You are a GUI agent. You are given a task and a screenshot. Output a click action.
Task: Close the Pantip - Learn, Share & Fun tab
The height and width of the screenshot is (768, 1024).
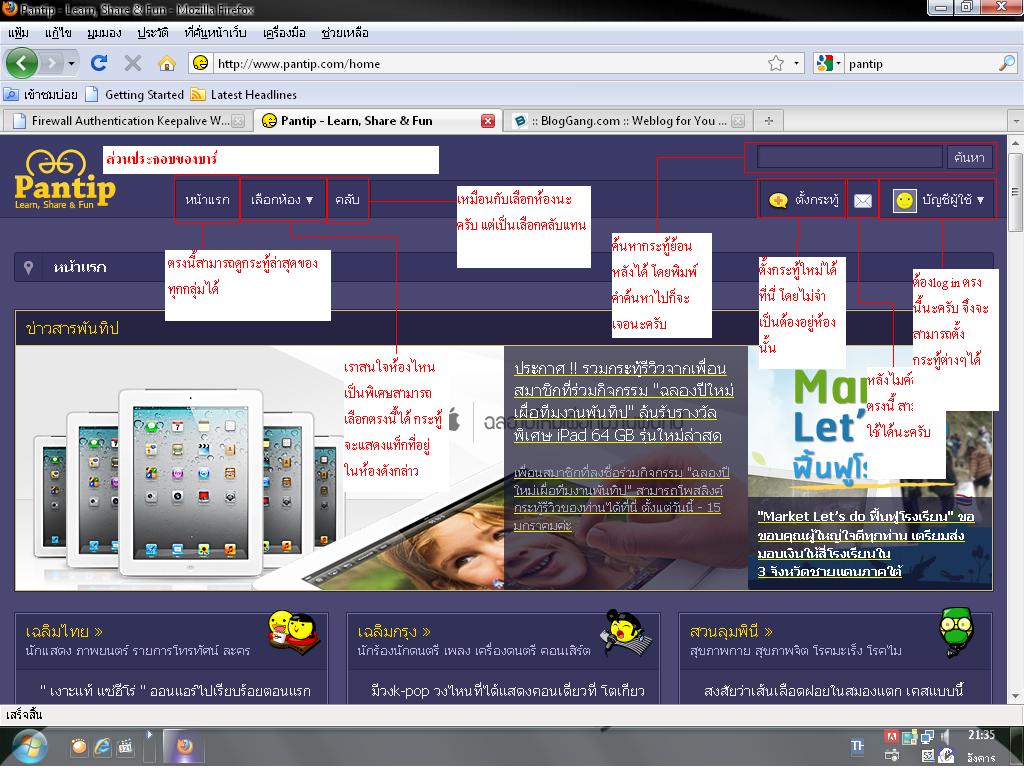coord(488,121)
